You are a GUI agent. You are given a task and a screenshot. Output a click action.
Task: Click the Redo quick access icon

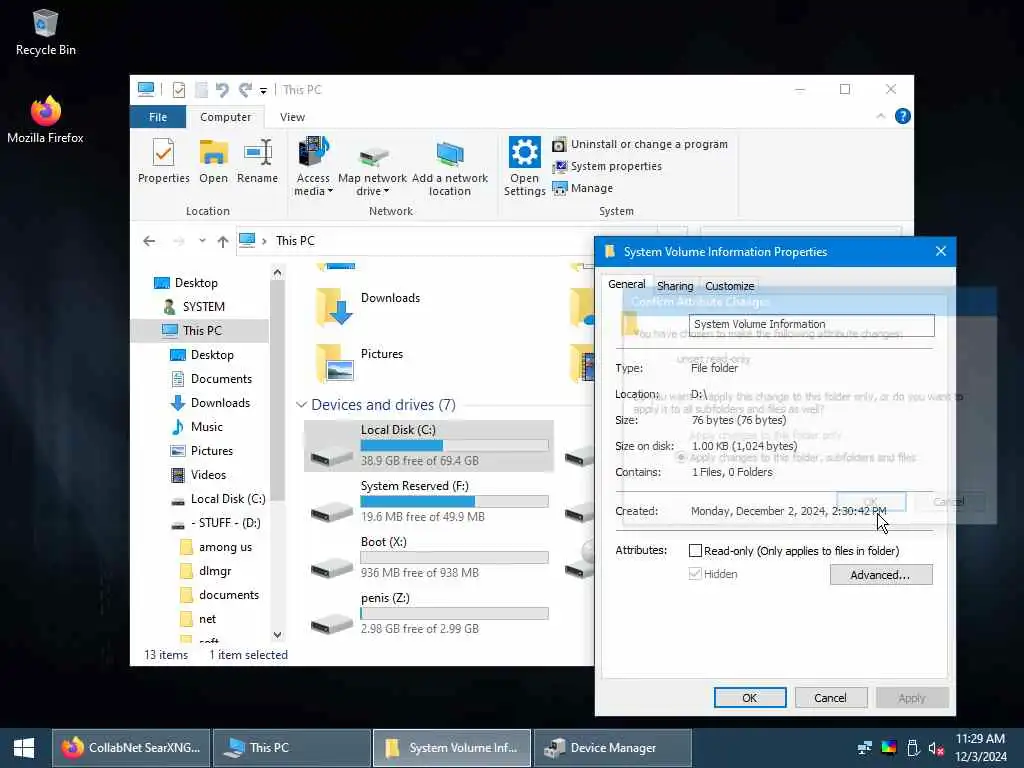(246, 89)
